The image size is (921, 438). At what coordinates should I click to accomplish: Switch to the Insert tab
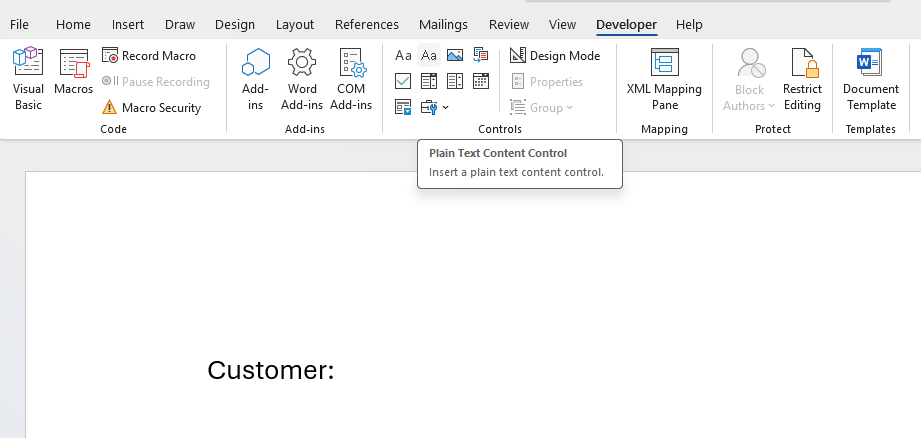(x=128, y=24)
